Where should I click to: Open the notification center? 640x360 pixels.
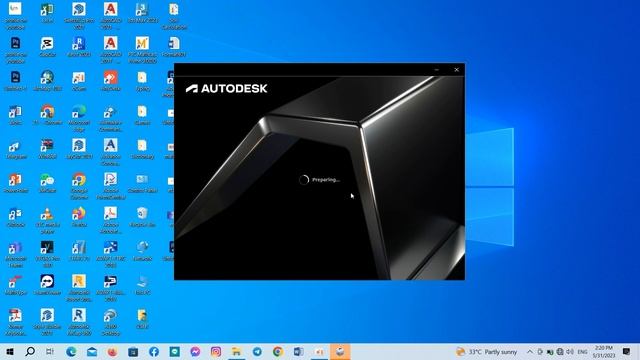point(627,351)
